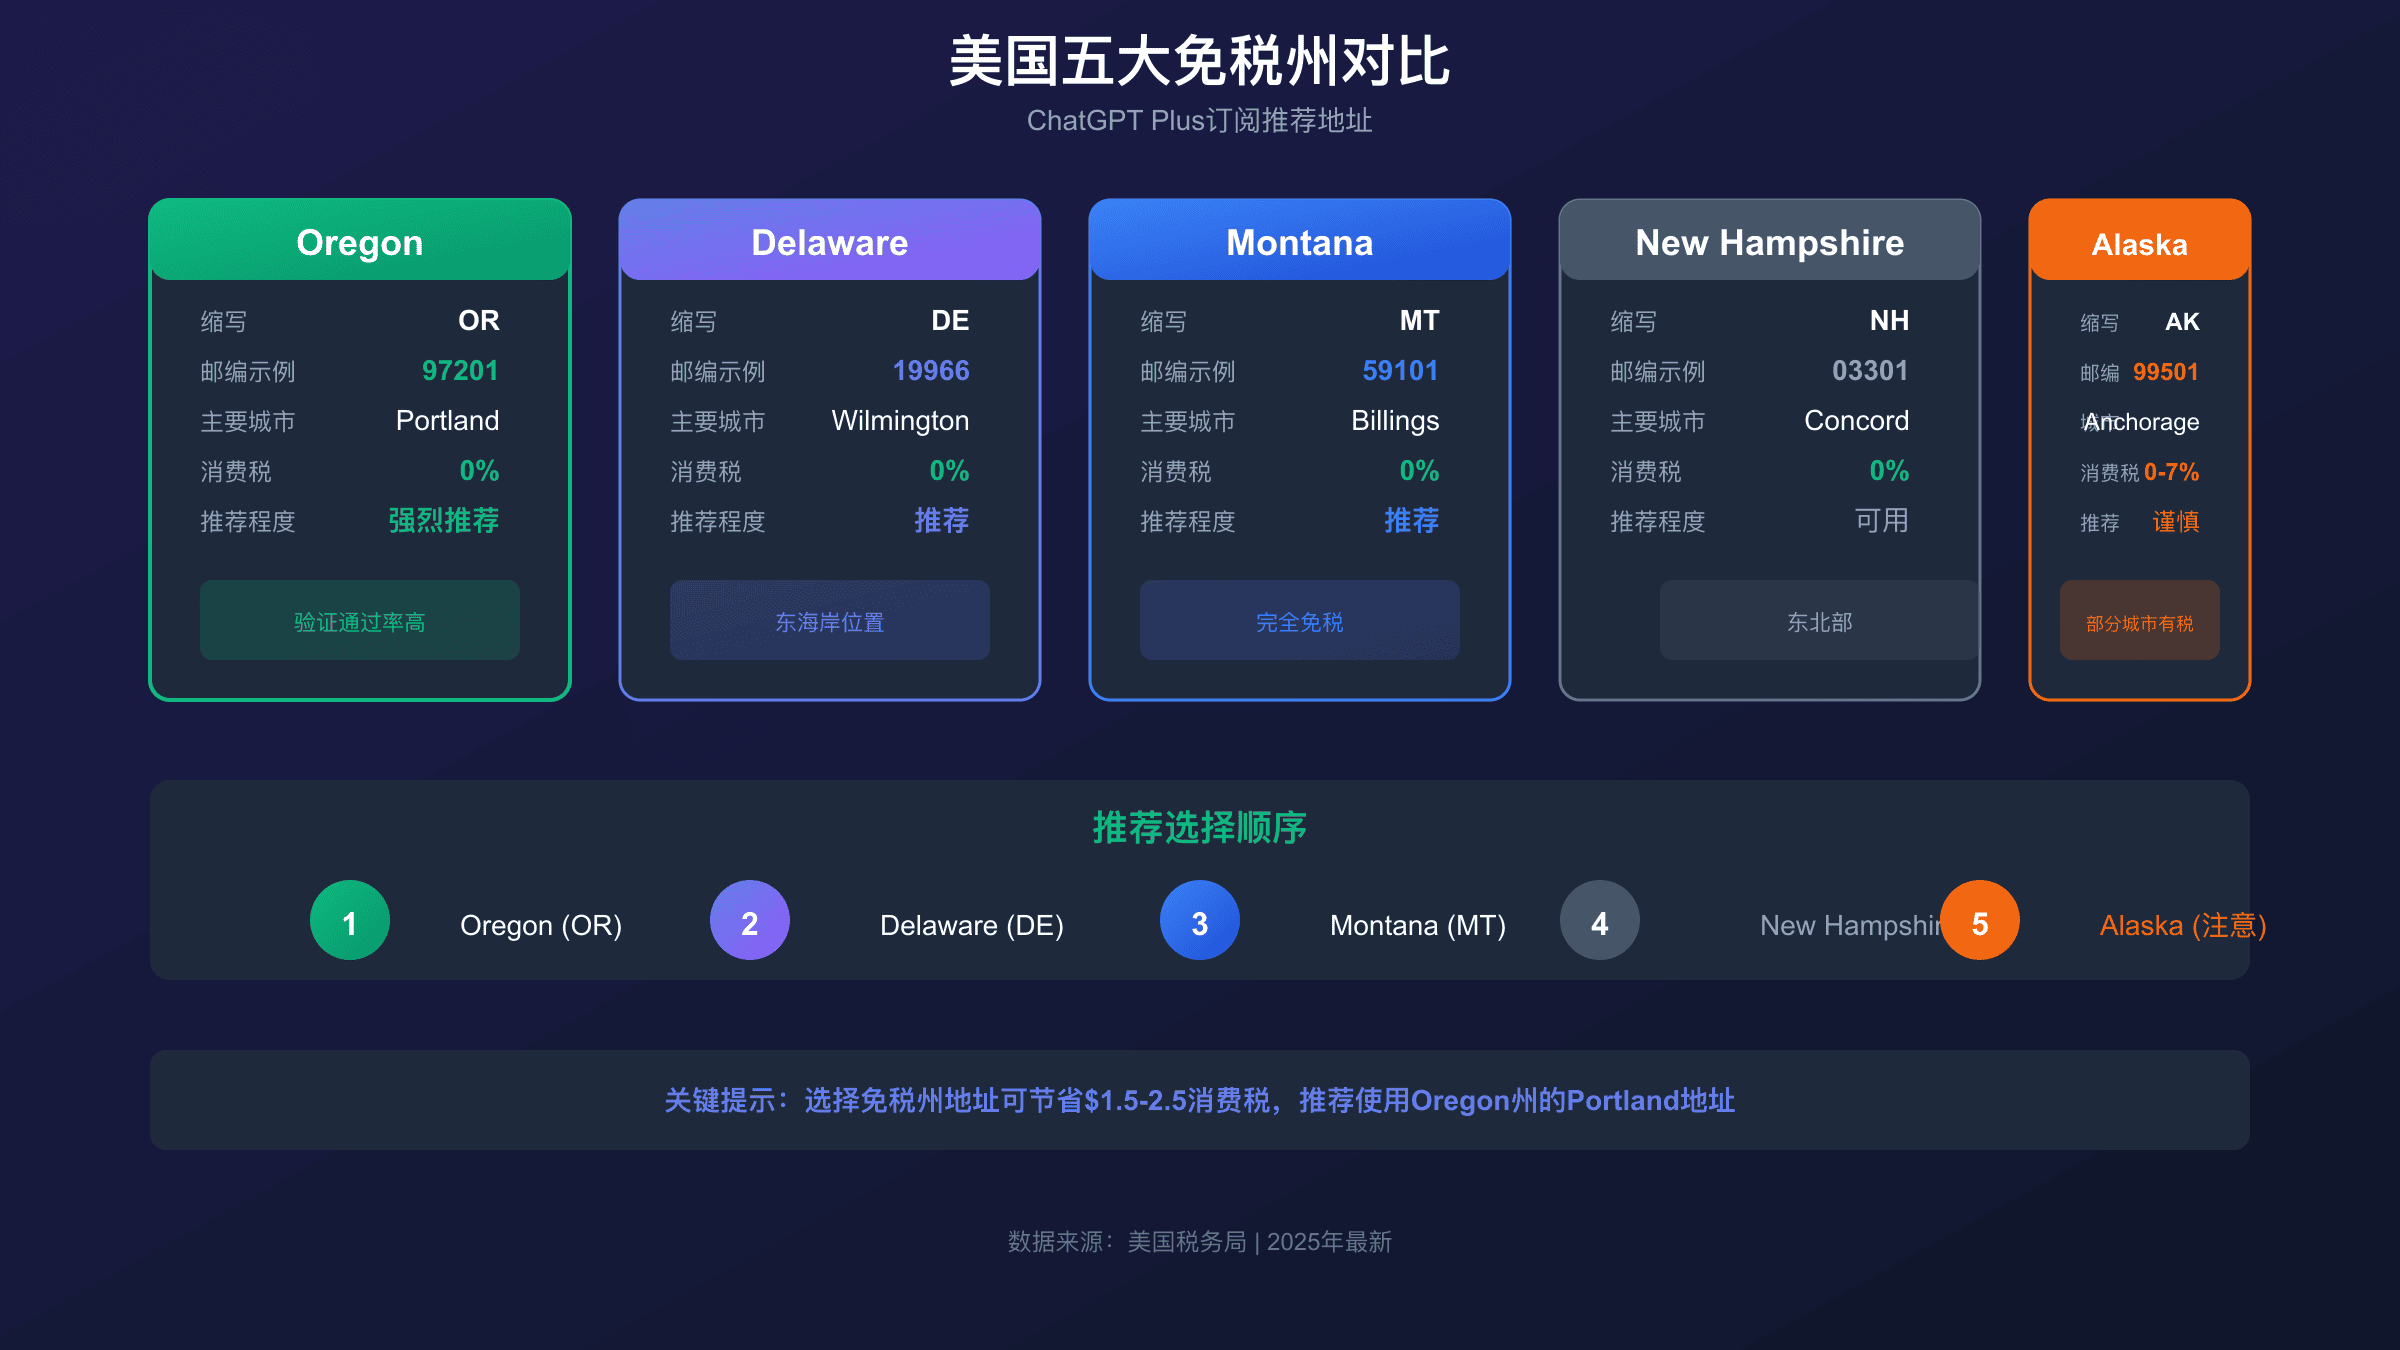Click the blue number 3 circle
The image size is (2400, 1350).
[x=1199, y=921]
